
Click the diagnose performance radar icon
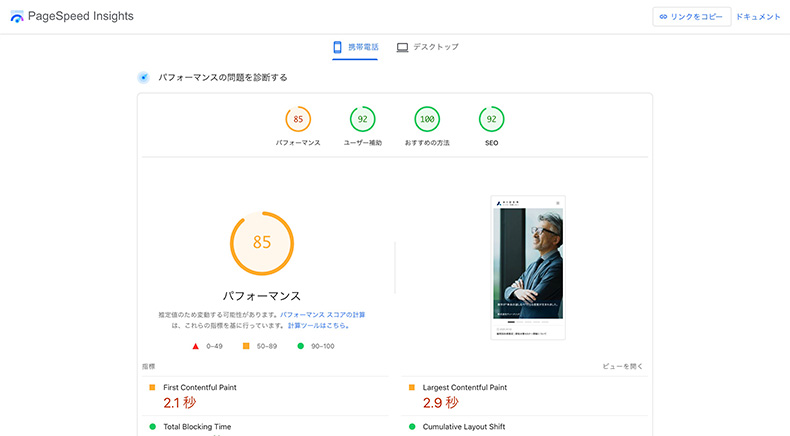(144, 78)
